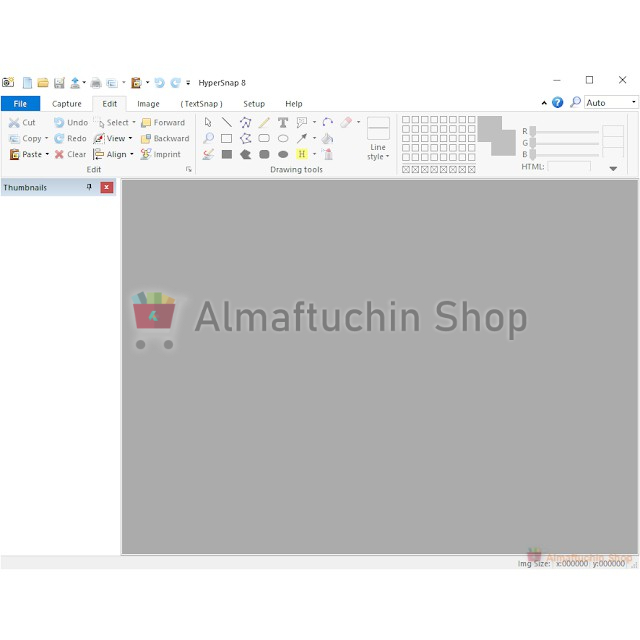This screenshot has height=640, width=640.
Task: Select the Filled rounded rectangle tool
Action: pos(264,154)
